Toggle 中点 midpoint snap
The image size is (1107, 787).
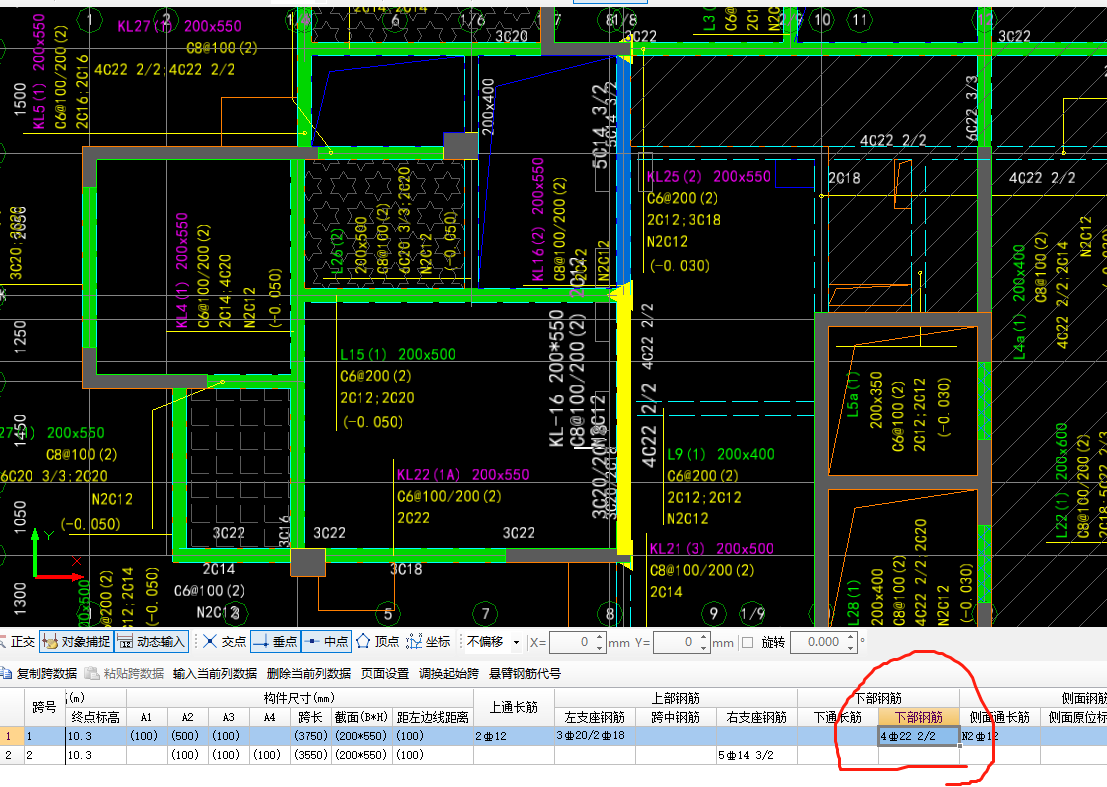click(326, 642)
